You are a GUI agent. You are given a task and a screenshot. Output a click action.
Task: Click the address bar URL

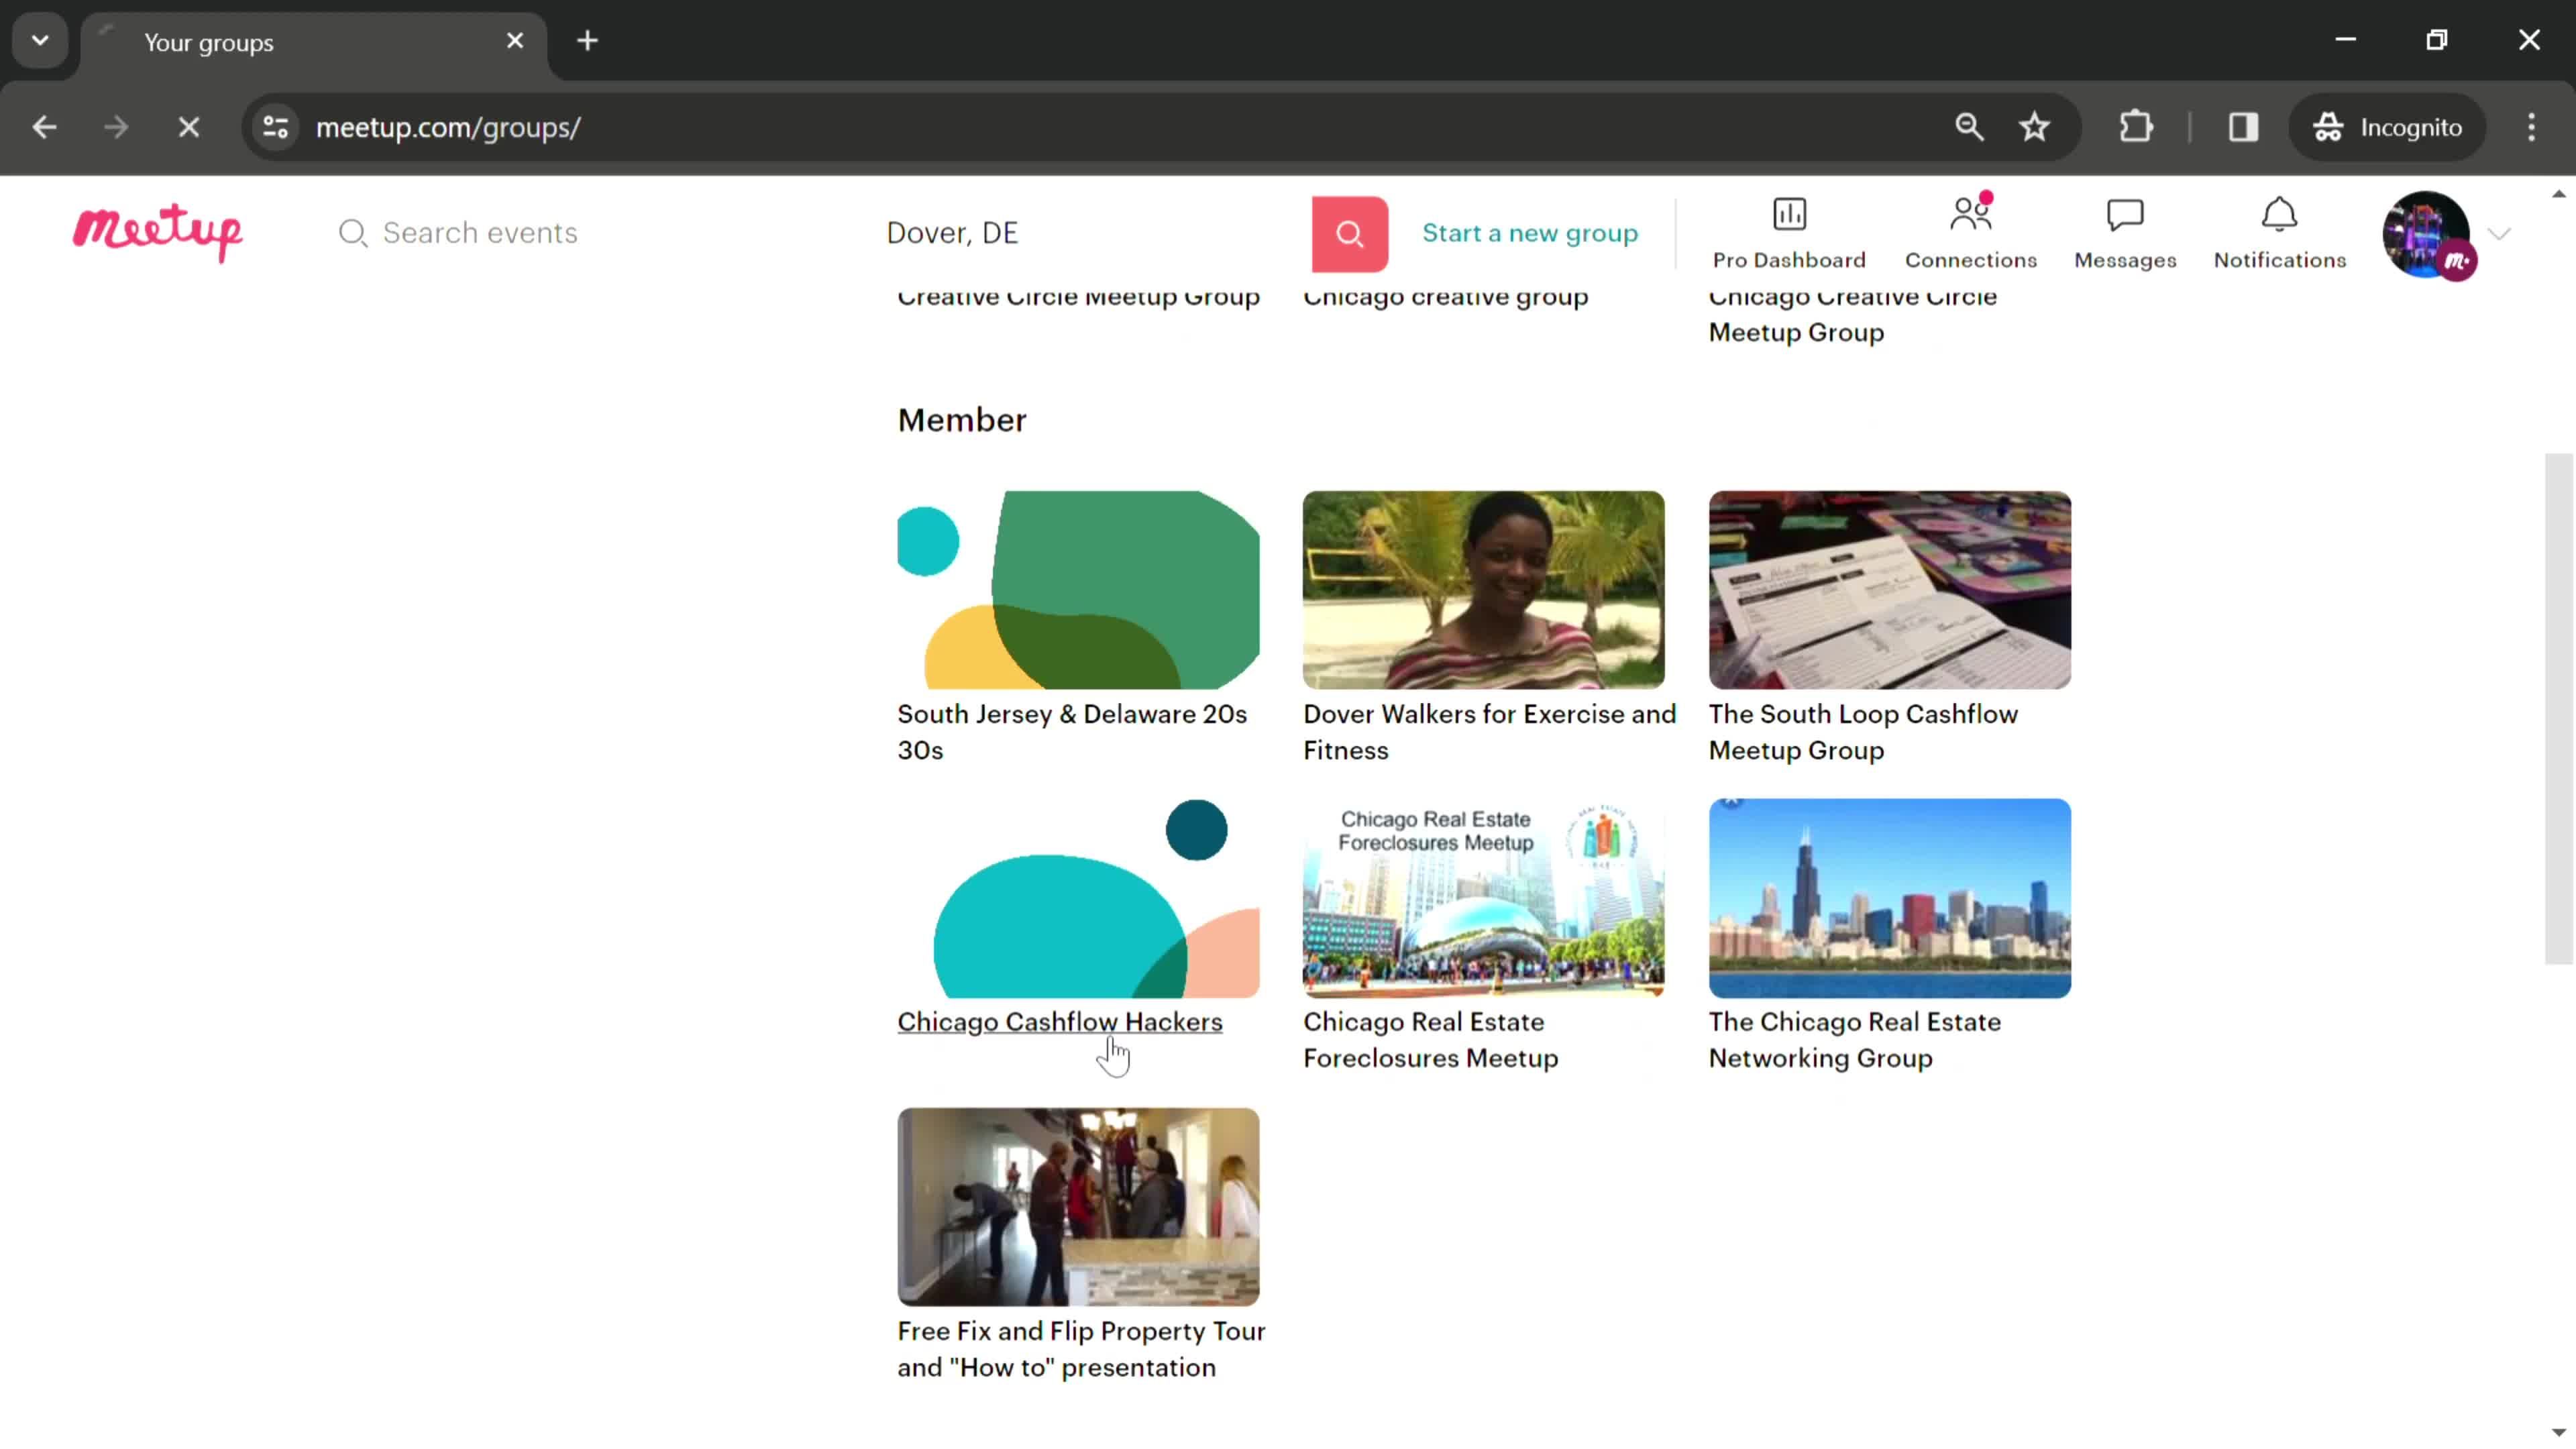click(448, 128)
